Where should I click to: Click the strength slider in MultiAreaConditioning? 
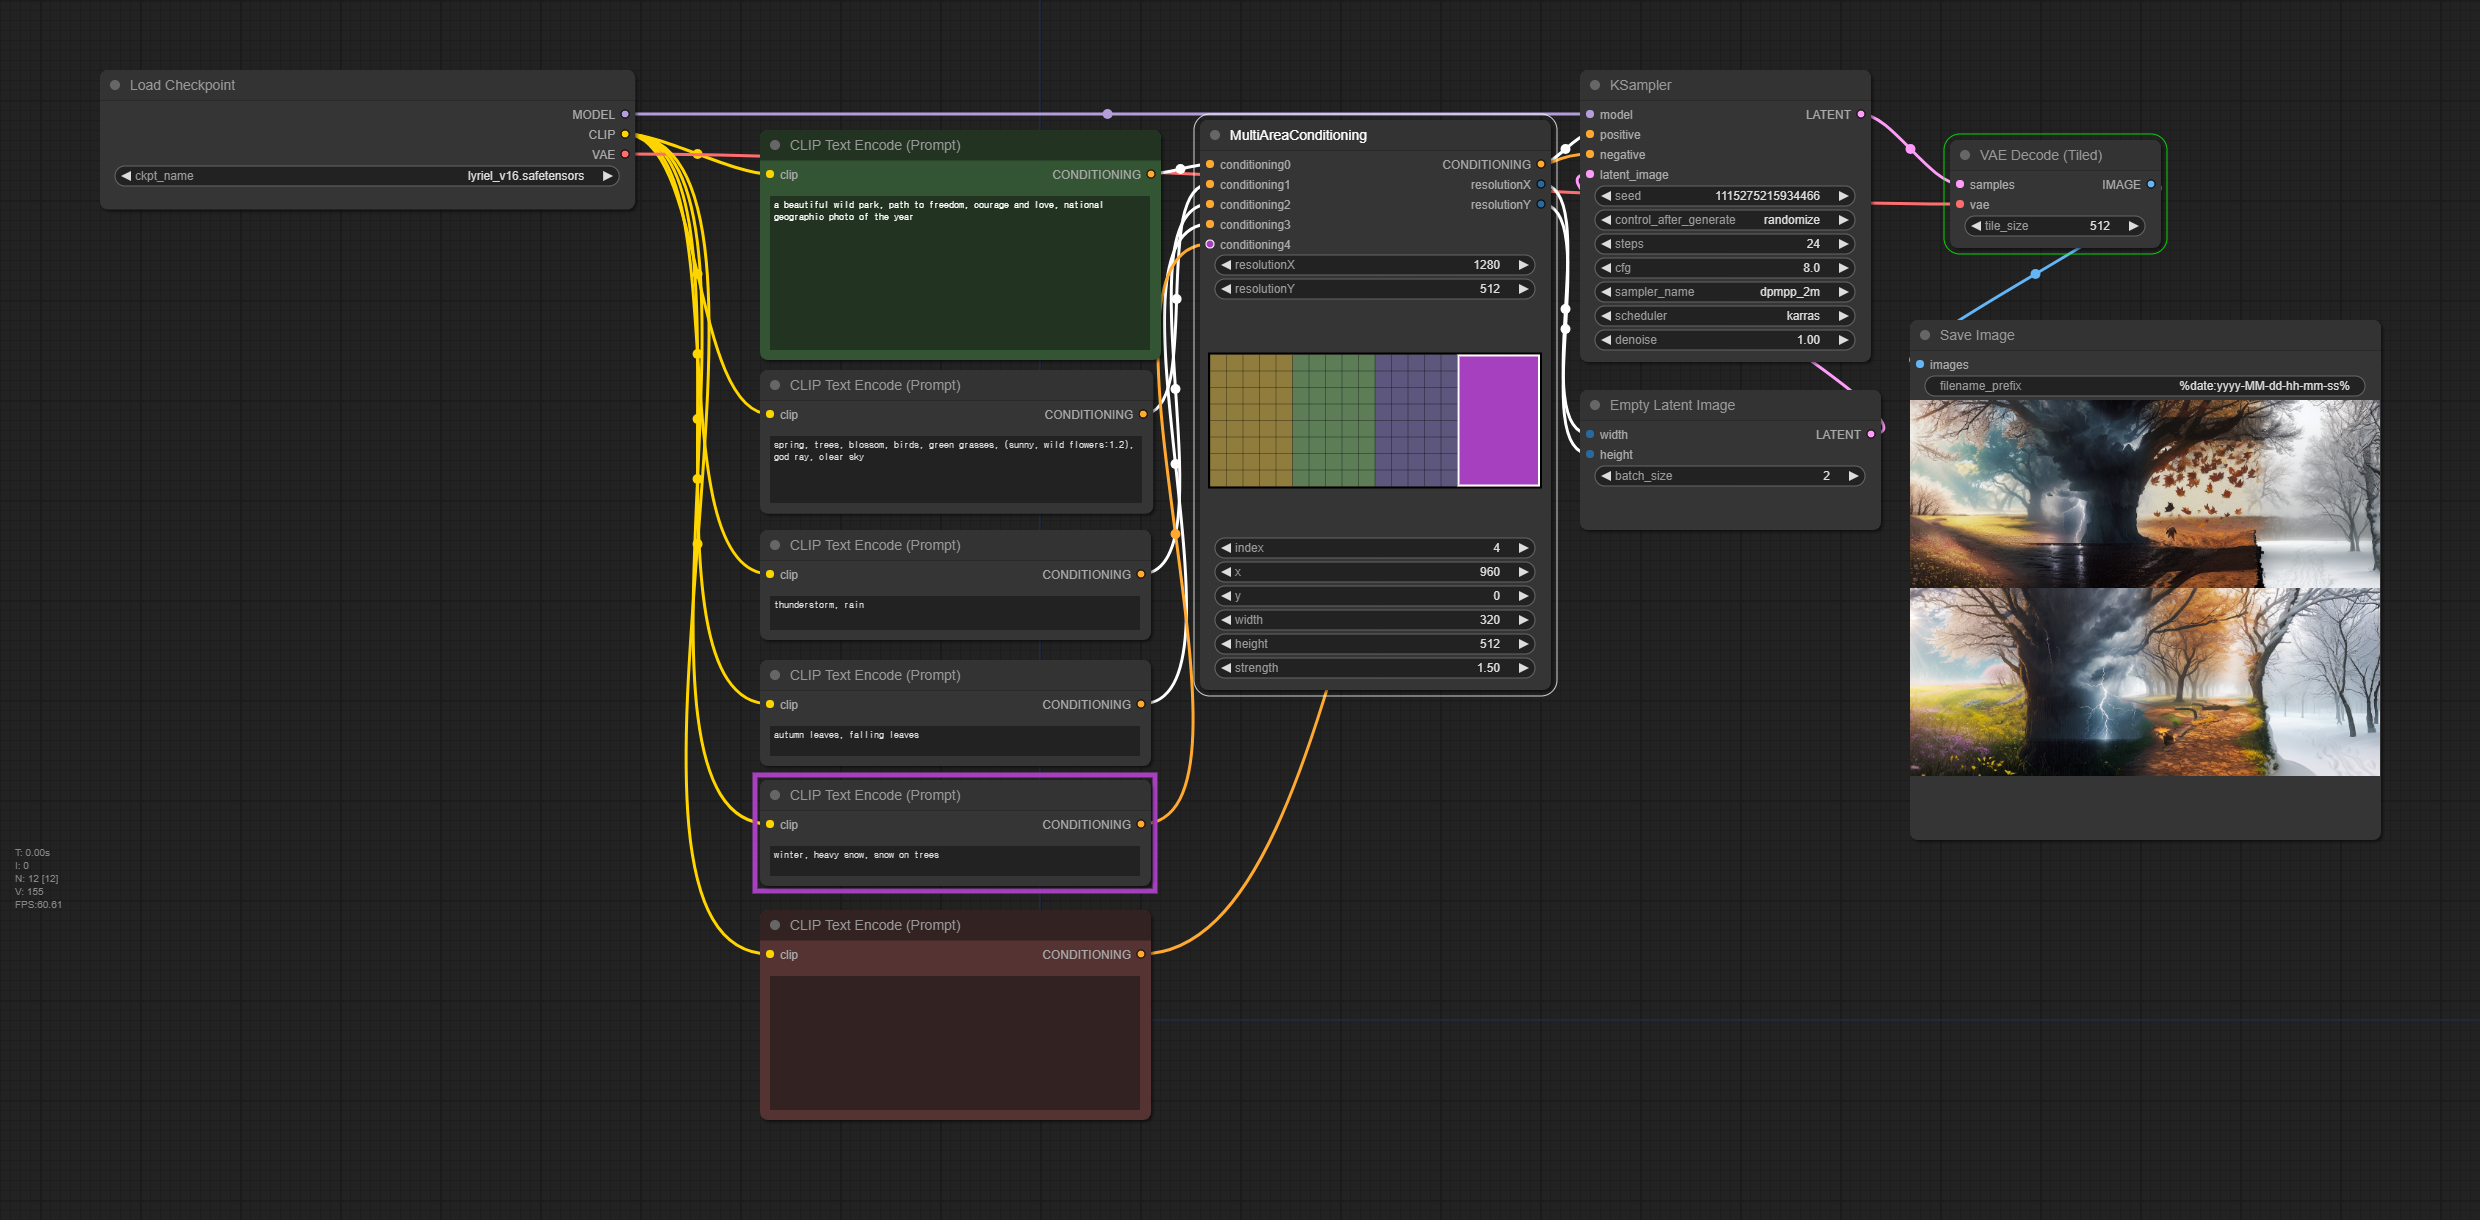point(1374,668)
